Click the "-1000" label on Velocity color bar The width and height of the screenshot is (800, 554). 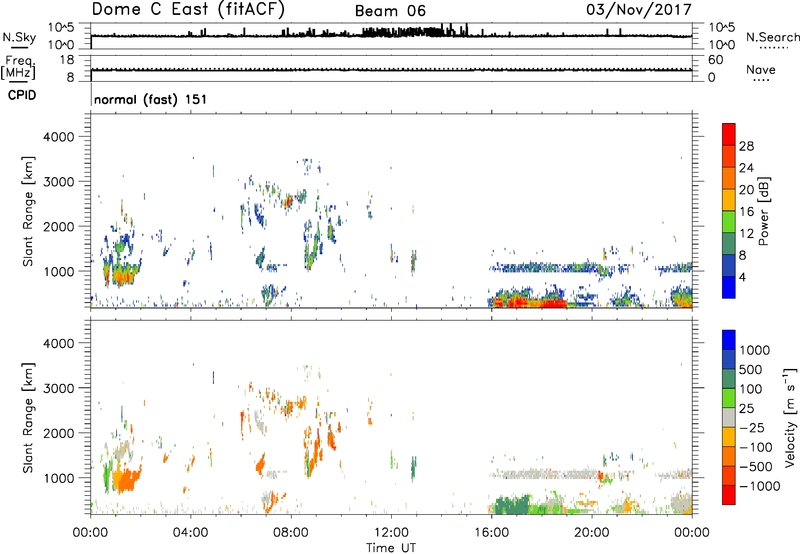pos(760,486)
